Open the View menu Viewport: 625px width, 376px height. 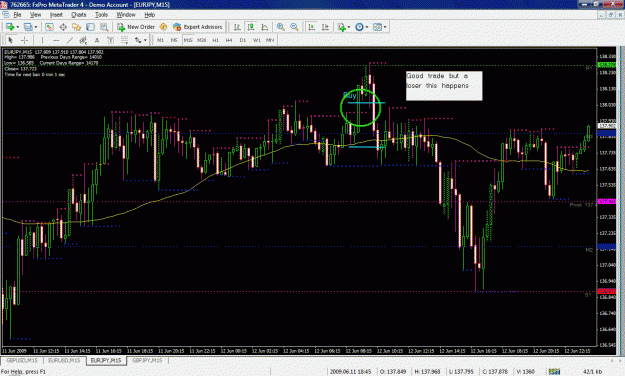[x=35, y=15]
